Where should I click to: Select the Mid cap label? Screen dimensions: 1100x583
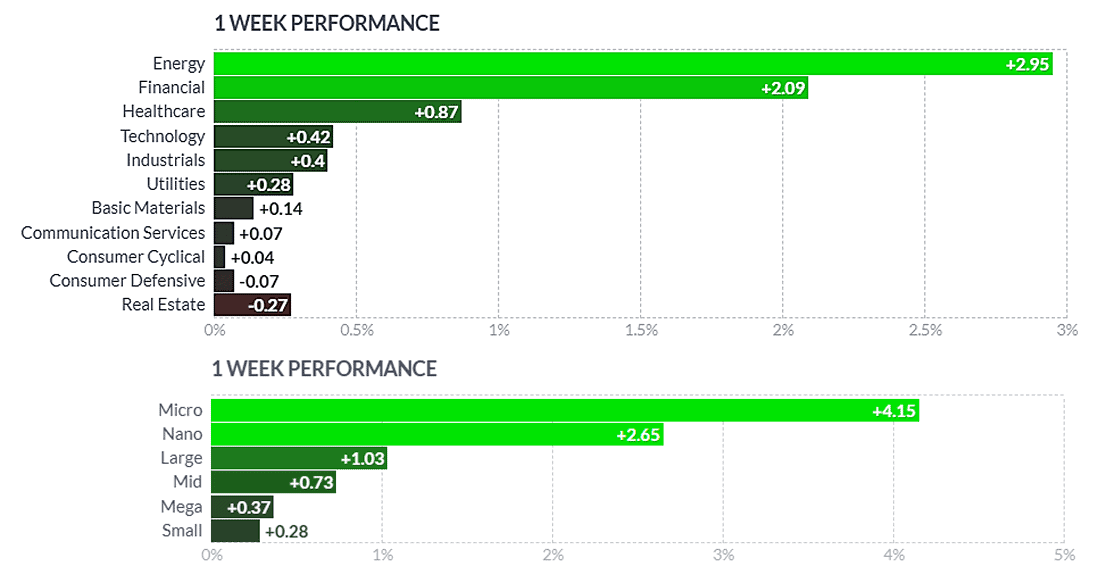pos(186,482)
